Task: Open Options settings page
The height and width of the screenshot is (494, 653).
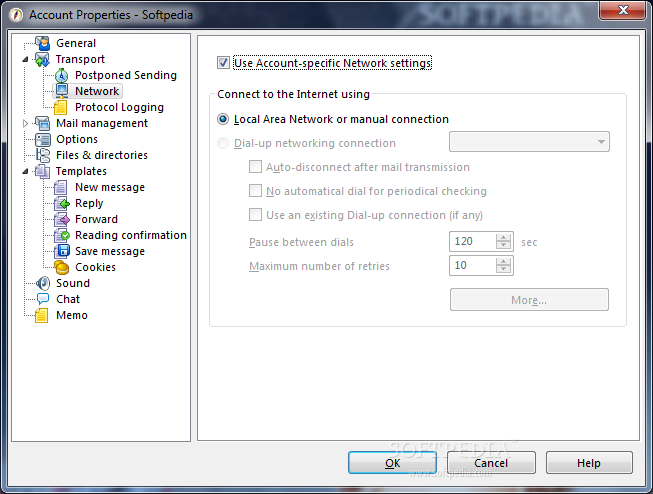Action: [x=77, y=139]
